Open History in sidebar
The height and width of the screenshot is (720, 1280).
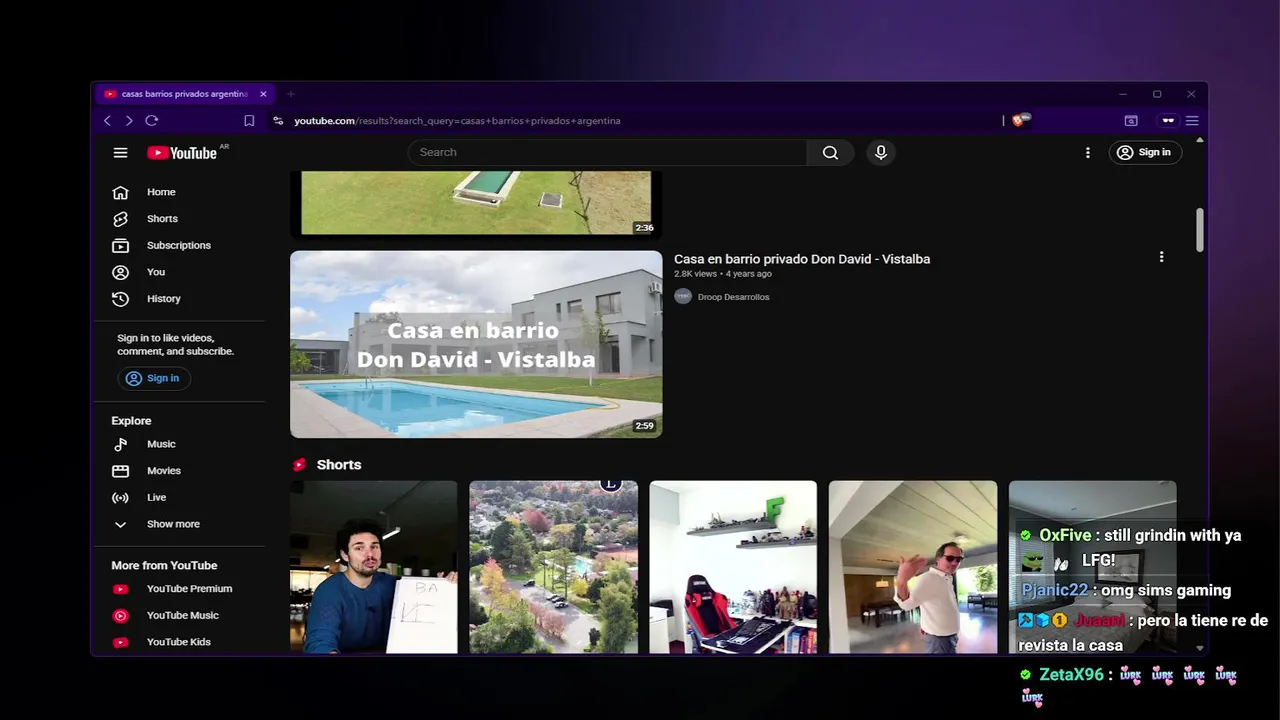[x=163, y=298]
